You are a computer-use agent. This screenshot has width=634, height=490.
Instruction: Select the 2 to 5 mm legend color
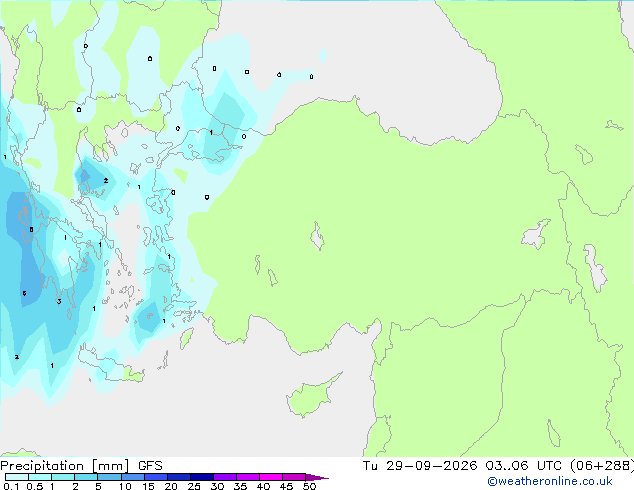(x=86, y=477)
